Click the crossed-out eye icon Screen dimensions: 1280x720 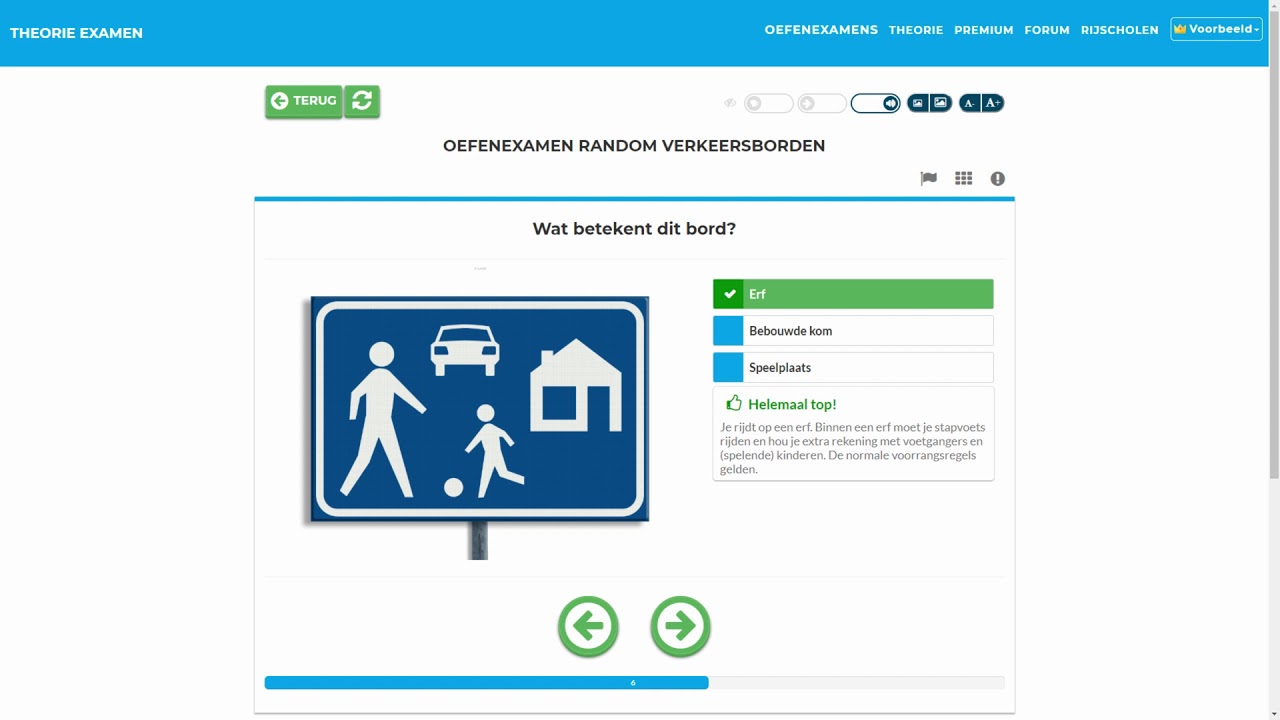point(730,103)
